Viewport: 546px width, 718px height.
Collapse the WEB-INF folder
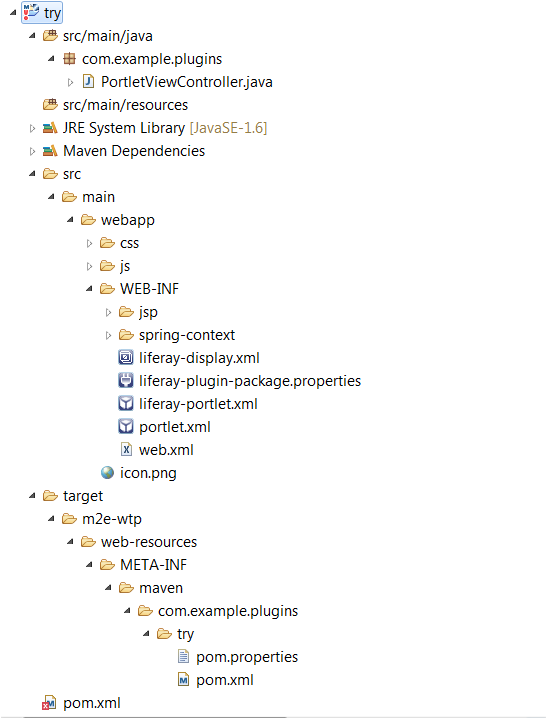(89, 289)
